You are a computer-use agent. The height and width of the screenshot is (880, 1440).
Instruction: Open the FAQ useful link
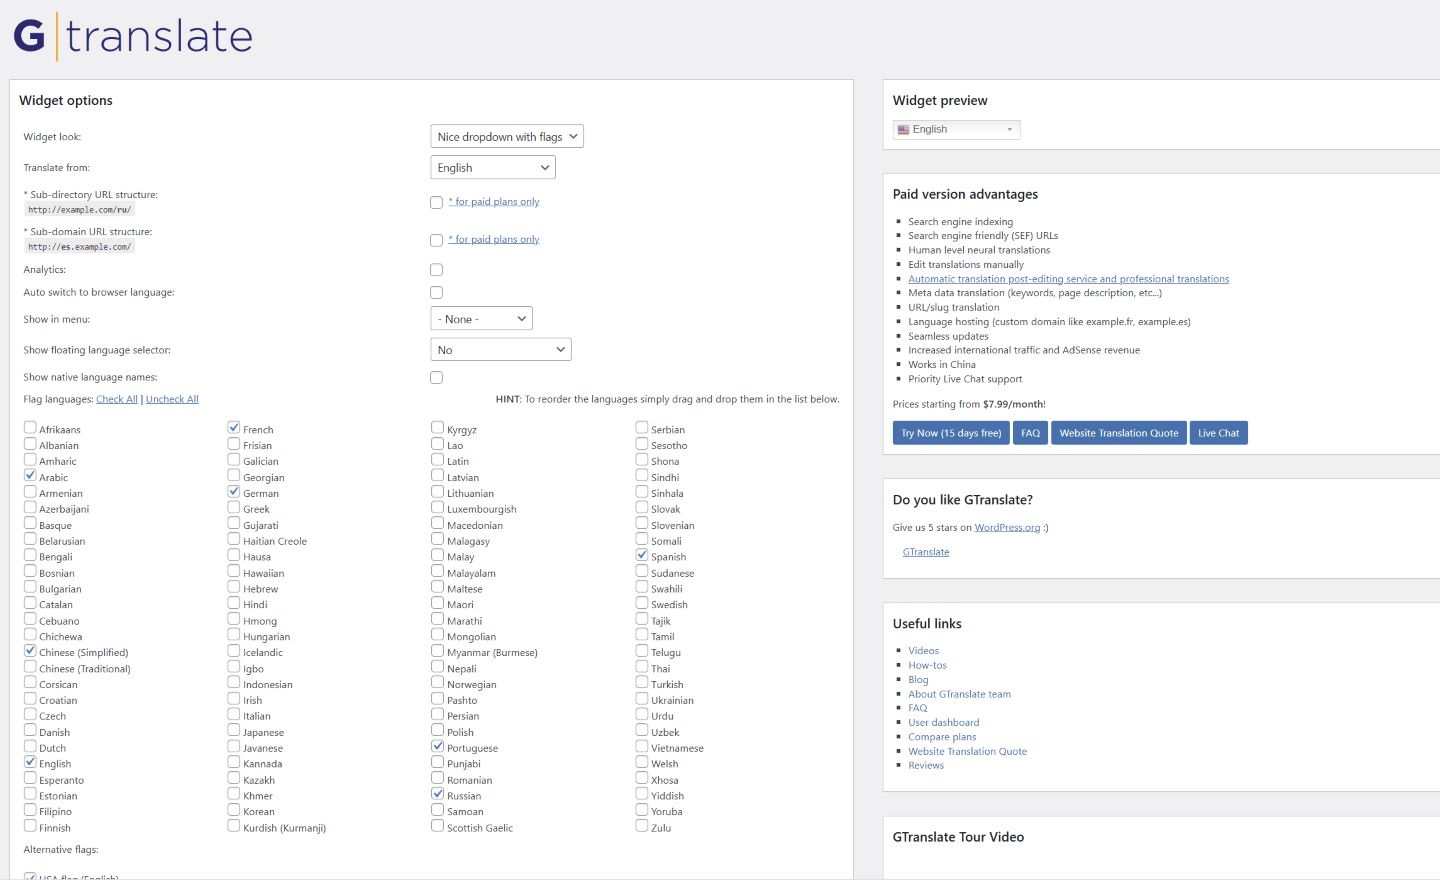pos(918,708)
